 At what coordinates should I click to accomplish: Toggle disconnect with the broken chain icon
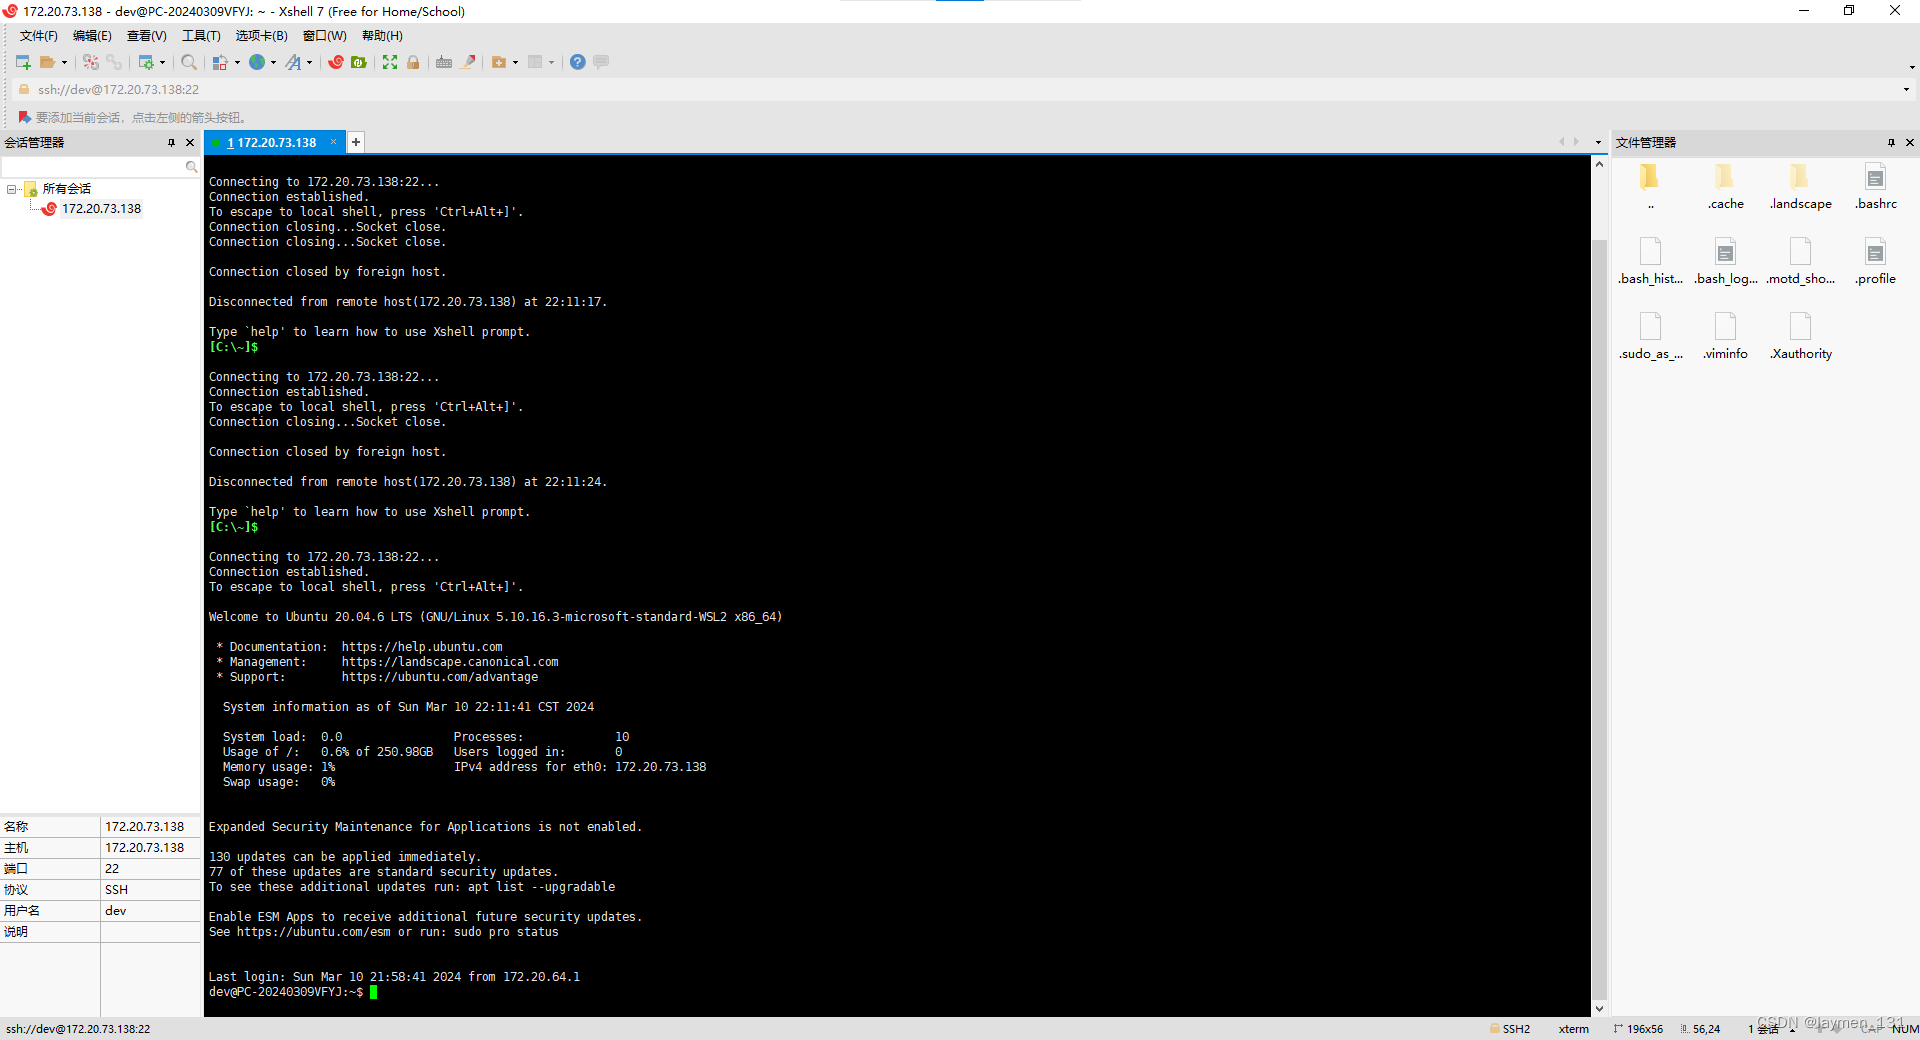point(90,62)
